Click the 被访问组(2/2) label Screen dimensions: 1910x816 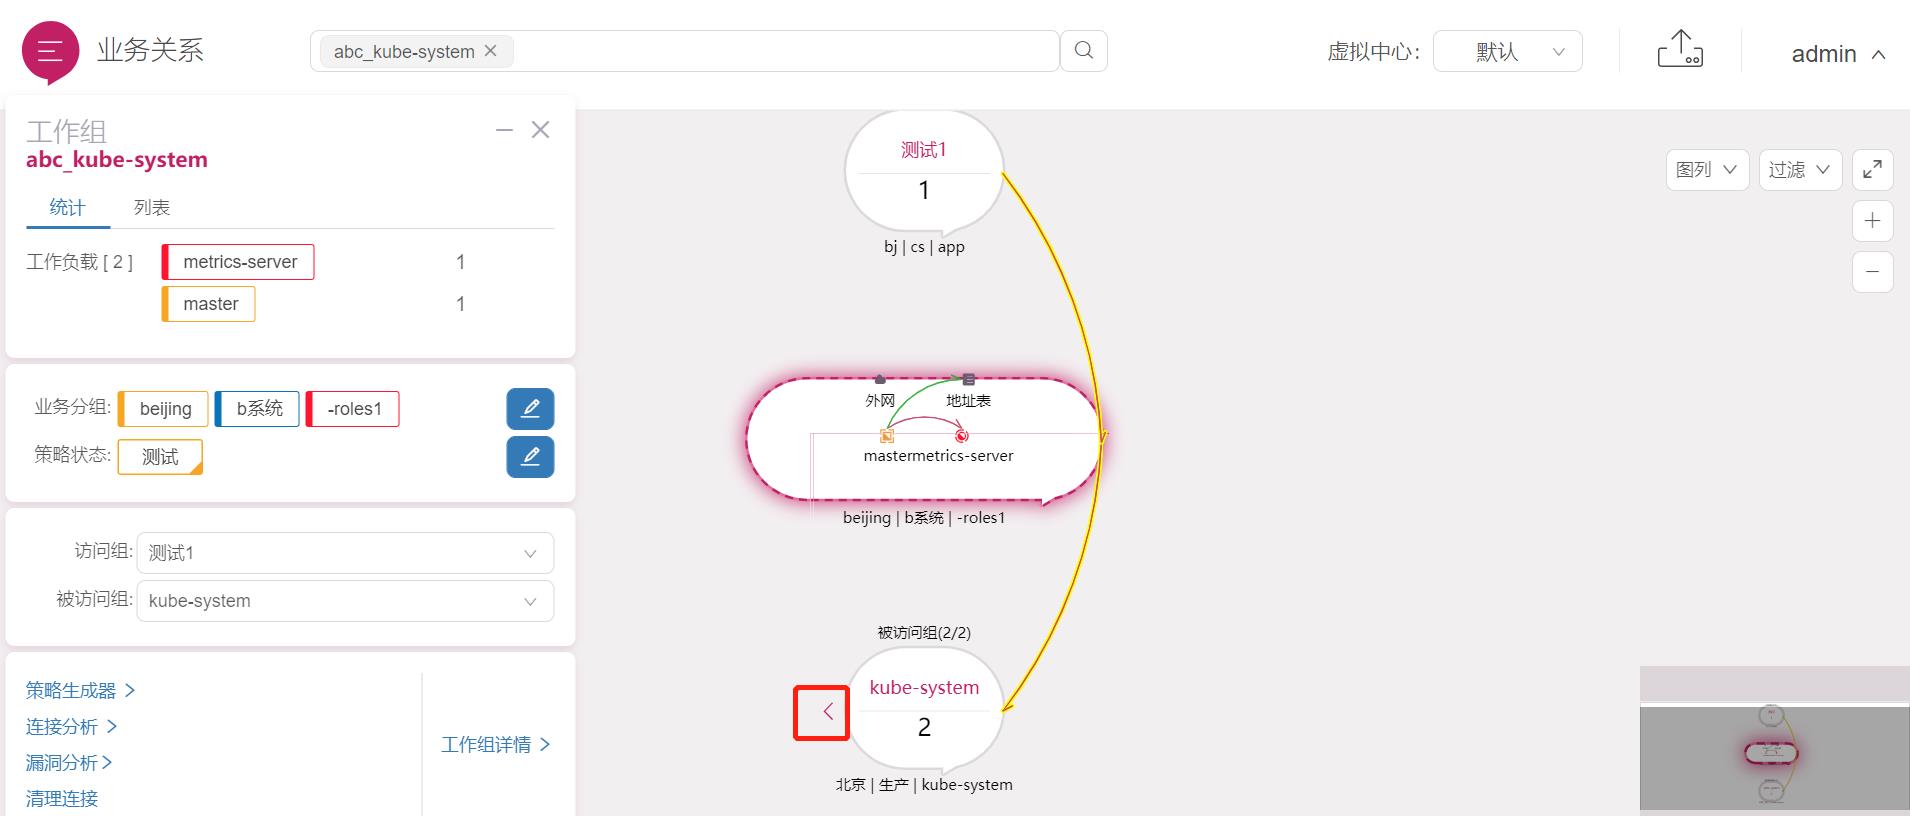(x=924, y=633)
